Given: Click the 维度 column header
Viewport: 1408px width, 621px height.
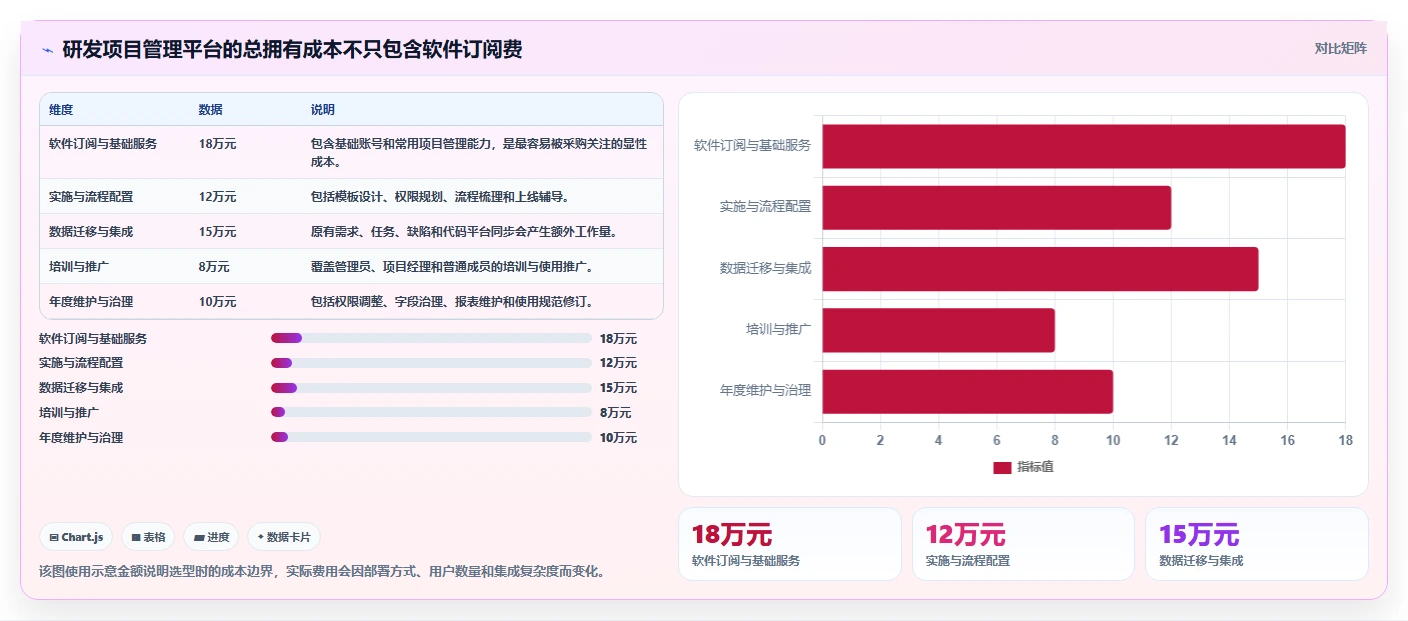Looking at the screenshot, I should pyautogui.click(x=61, y=110).
